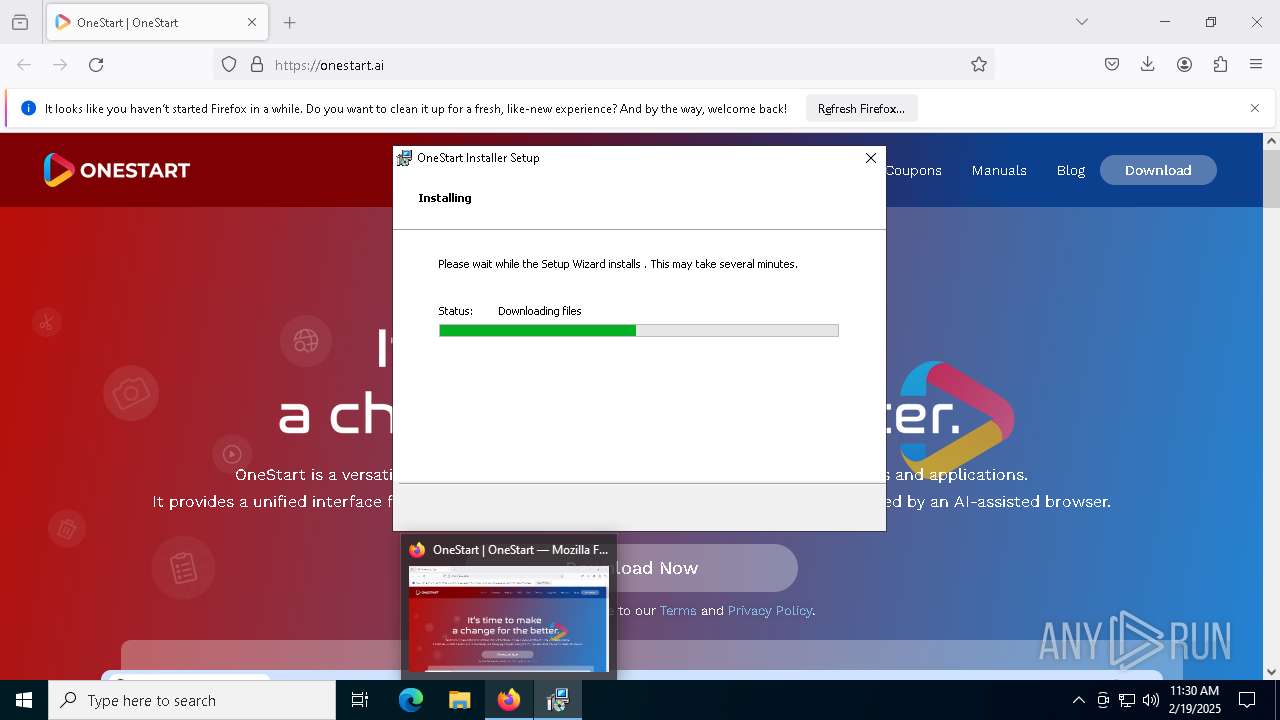
Task: Close the OneStart Installer Setup dialog
Action: (x=871, y=158)
